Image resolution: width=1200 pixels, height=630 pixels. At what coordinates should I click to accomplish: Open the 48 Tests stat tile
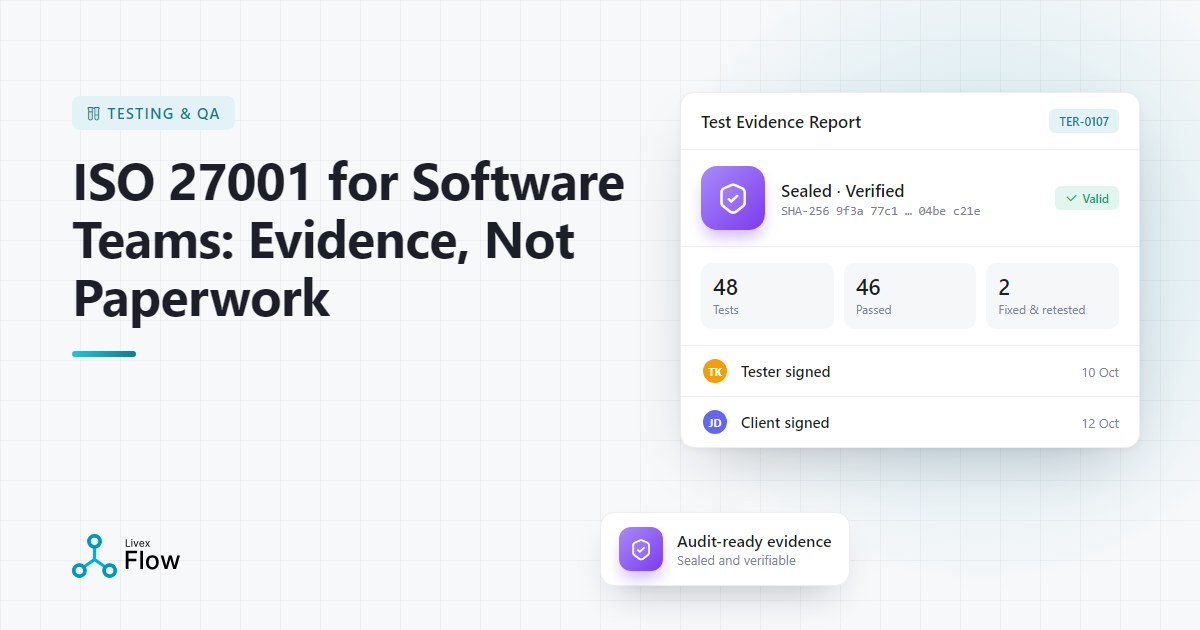(x=767, y=296)
